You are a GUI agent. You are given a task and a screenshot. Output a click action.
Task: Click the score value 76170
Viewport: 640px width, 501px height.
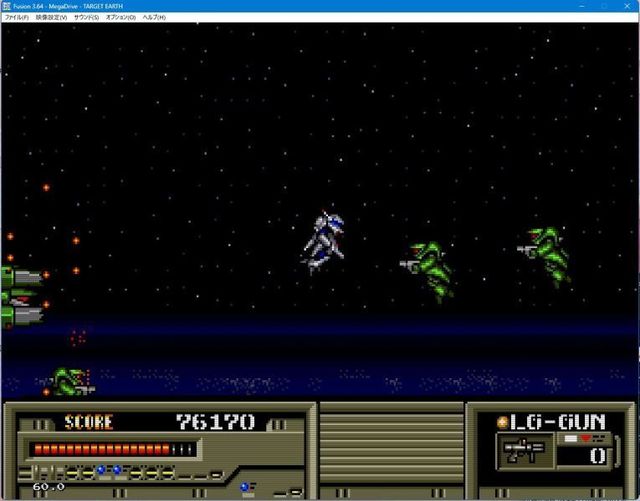point(215,422)
